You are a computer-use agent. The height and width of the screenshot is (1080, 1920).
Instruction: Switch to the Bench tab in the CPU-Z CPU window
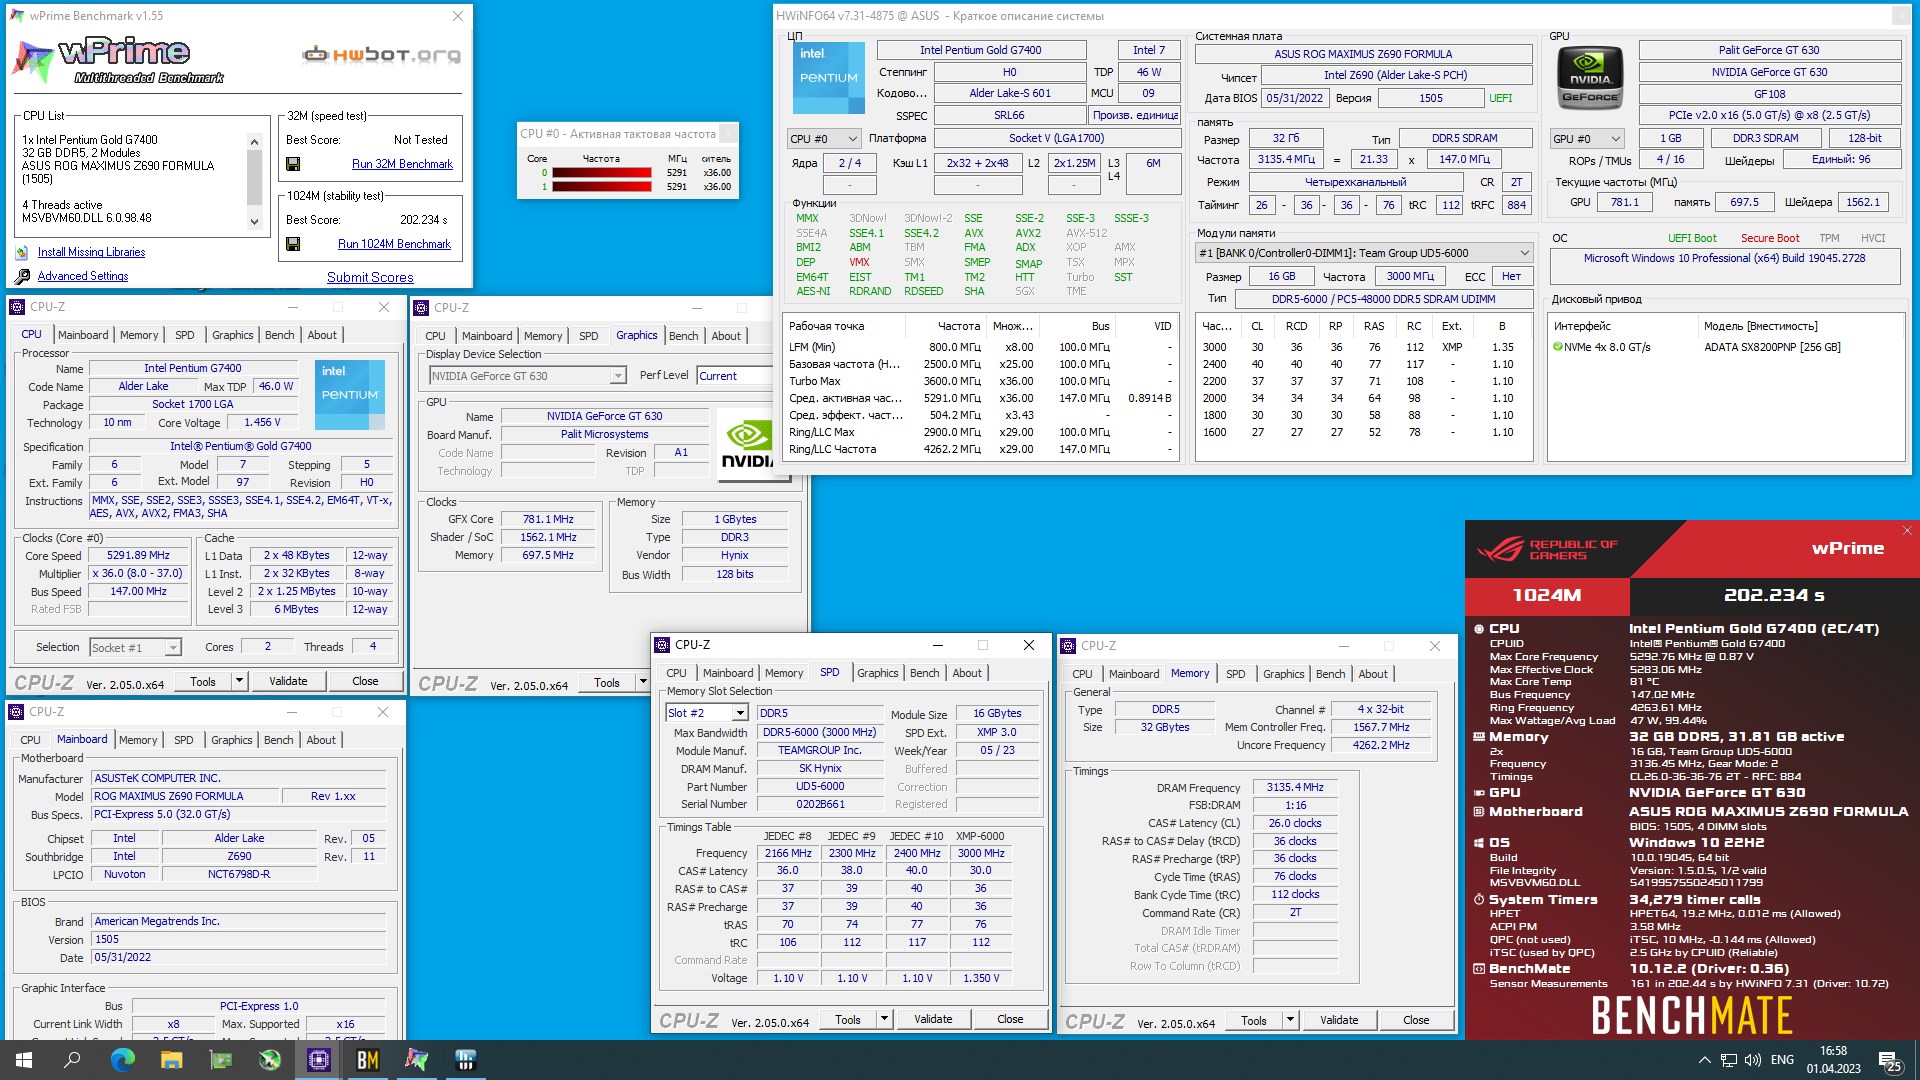(x=280, y=336)
